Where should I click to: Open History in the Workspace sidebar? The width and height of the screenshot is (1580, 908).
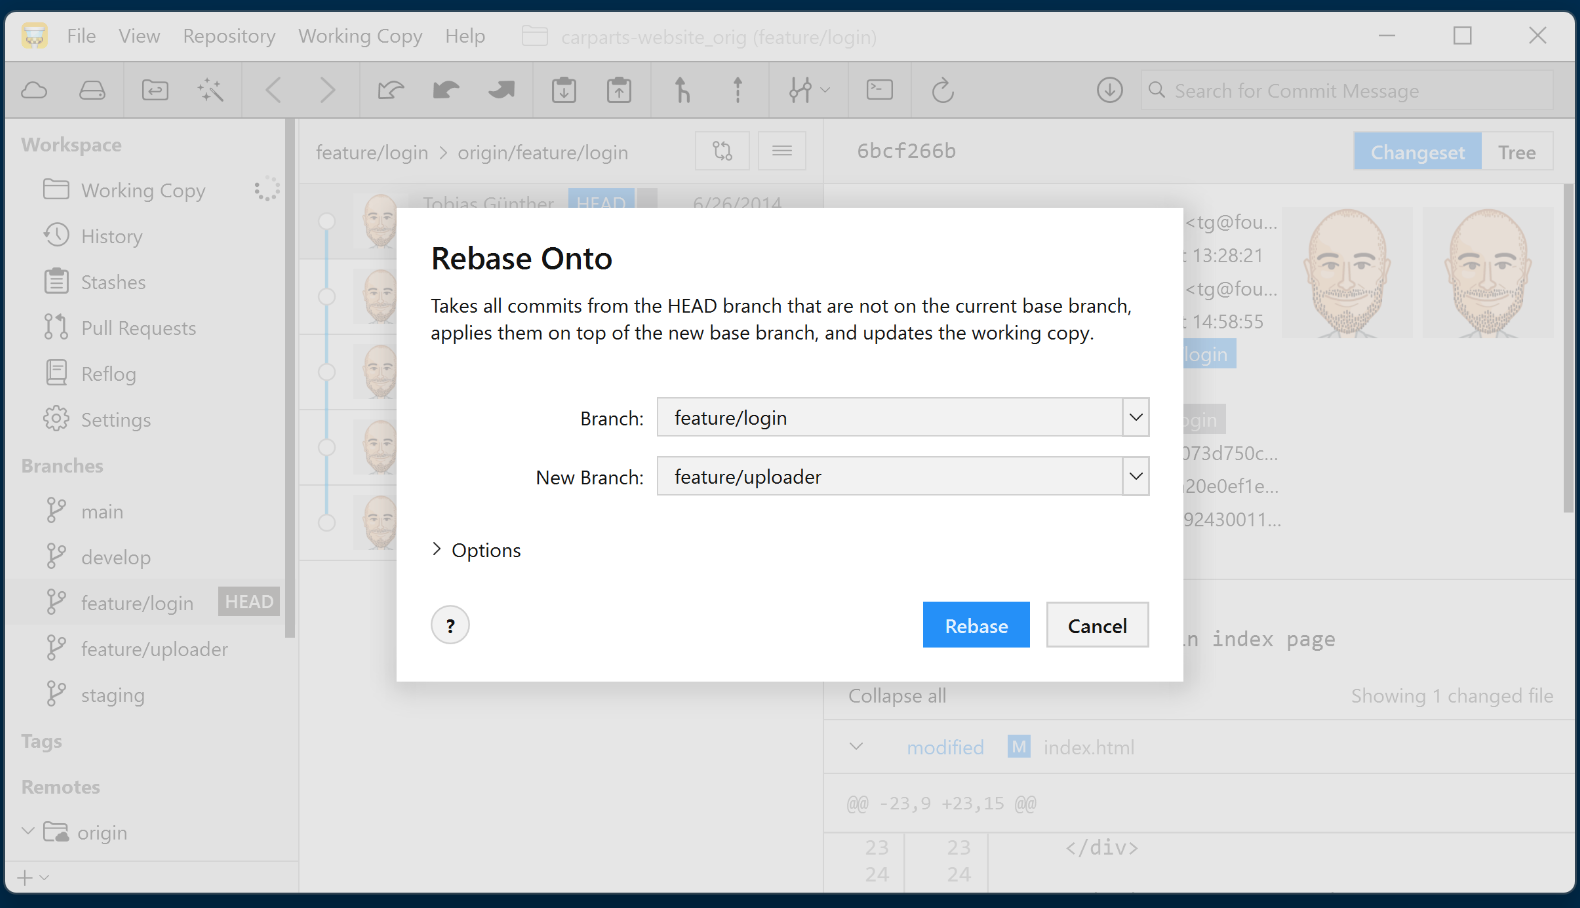(111, 236)
